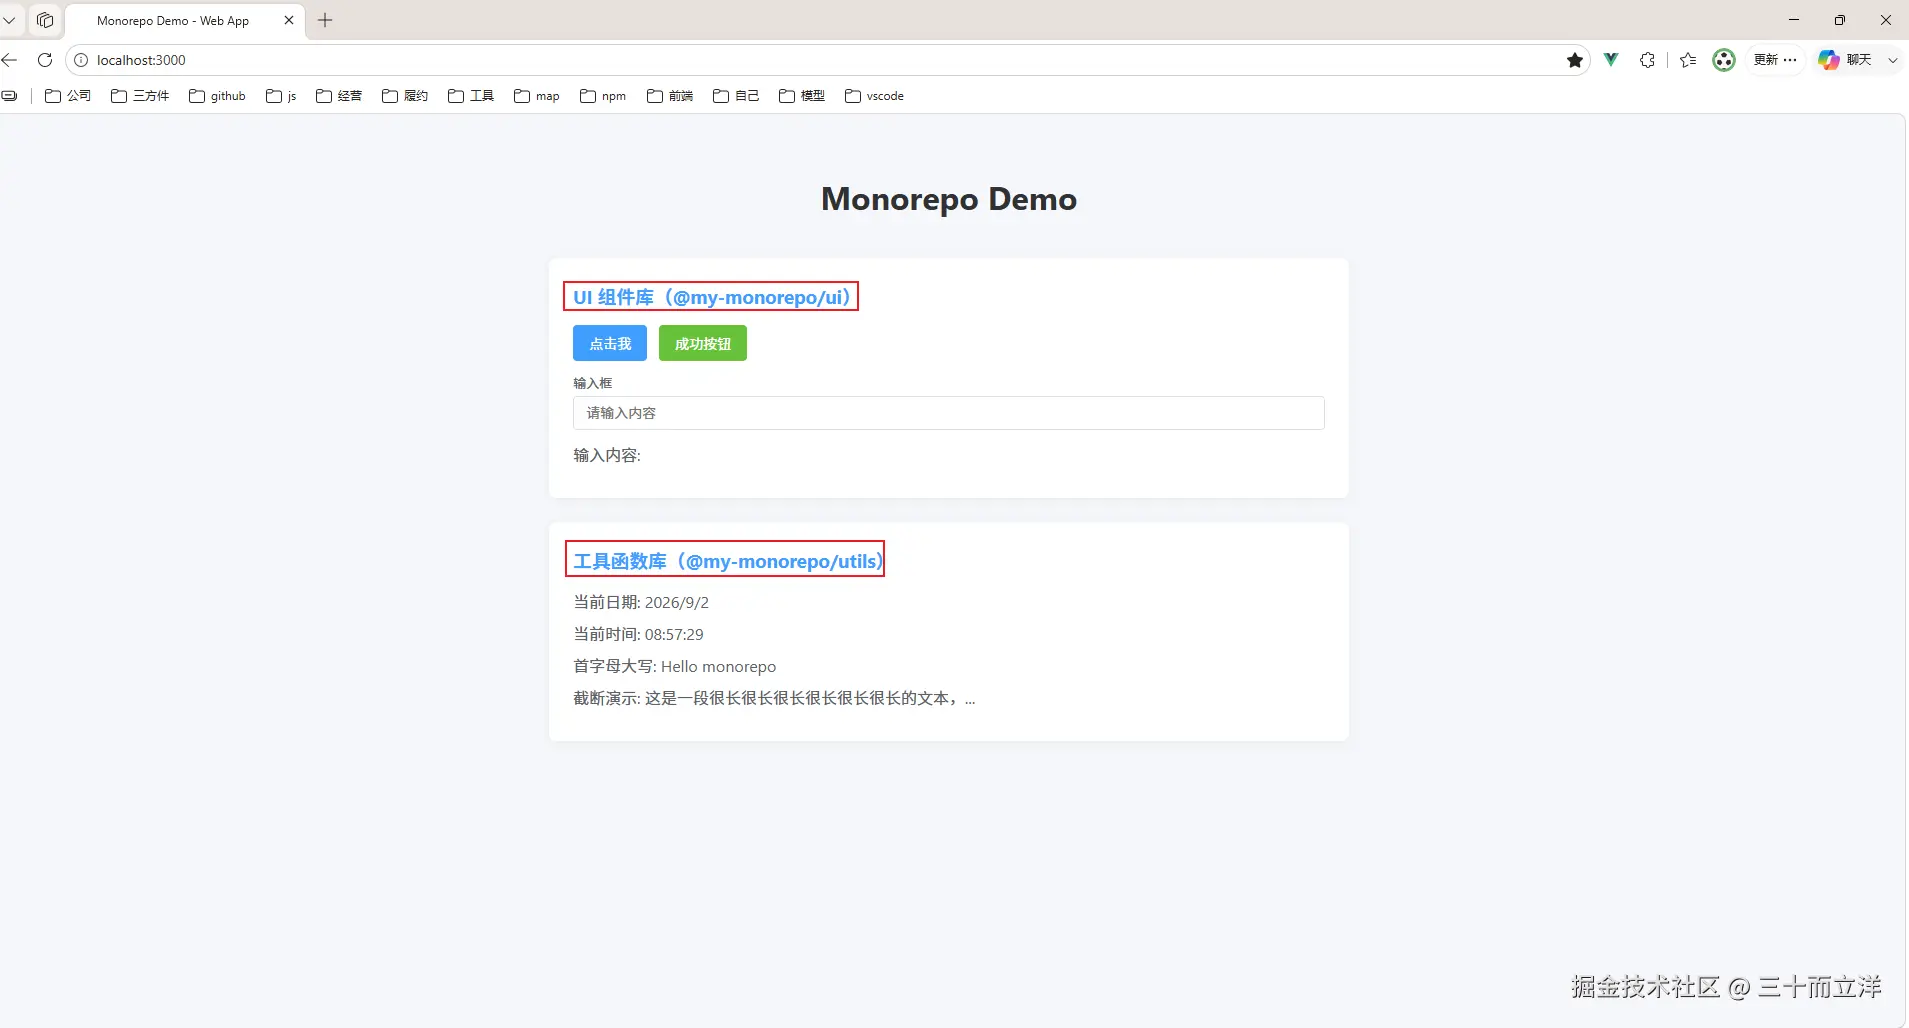Focus the 请输入内容 input field
1909x1028 pixels.
point(949,413)
